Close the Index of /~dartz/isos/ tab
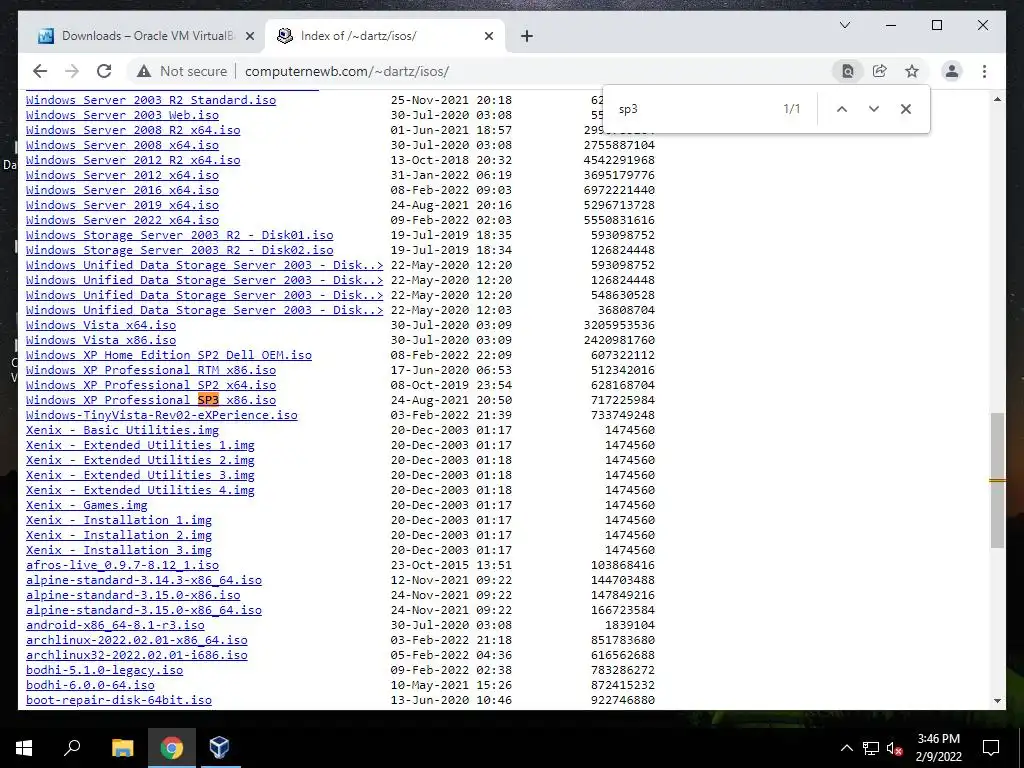This screenshot has width=1024, height=768. pos(488,36)
